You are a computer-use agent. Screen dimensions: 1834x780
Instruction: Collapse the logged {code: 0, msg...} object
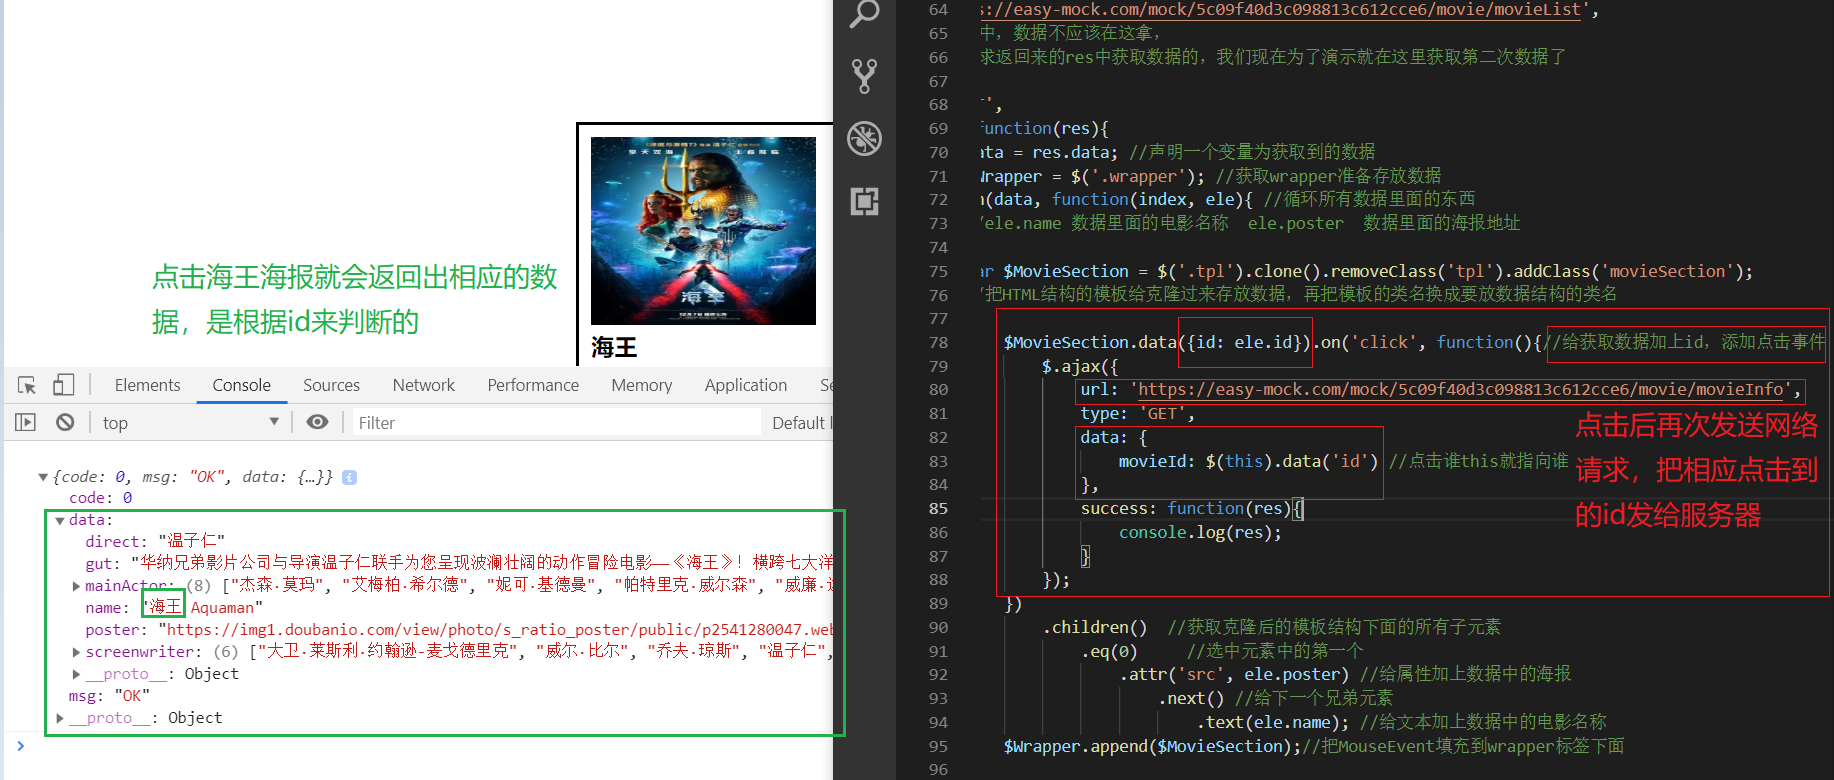[43, 477]
